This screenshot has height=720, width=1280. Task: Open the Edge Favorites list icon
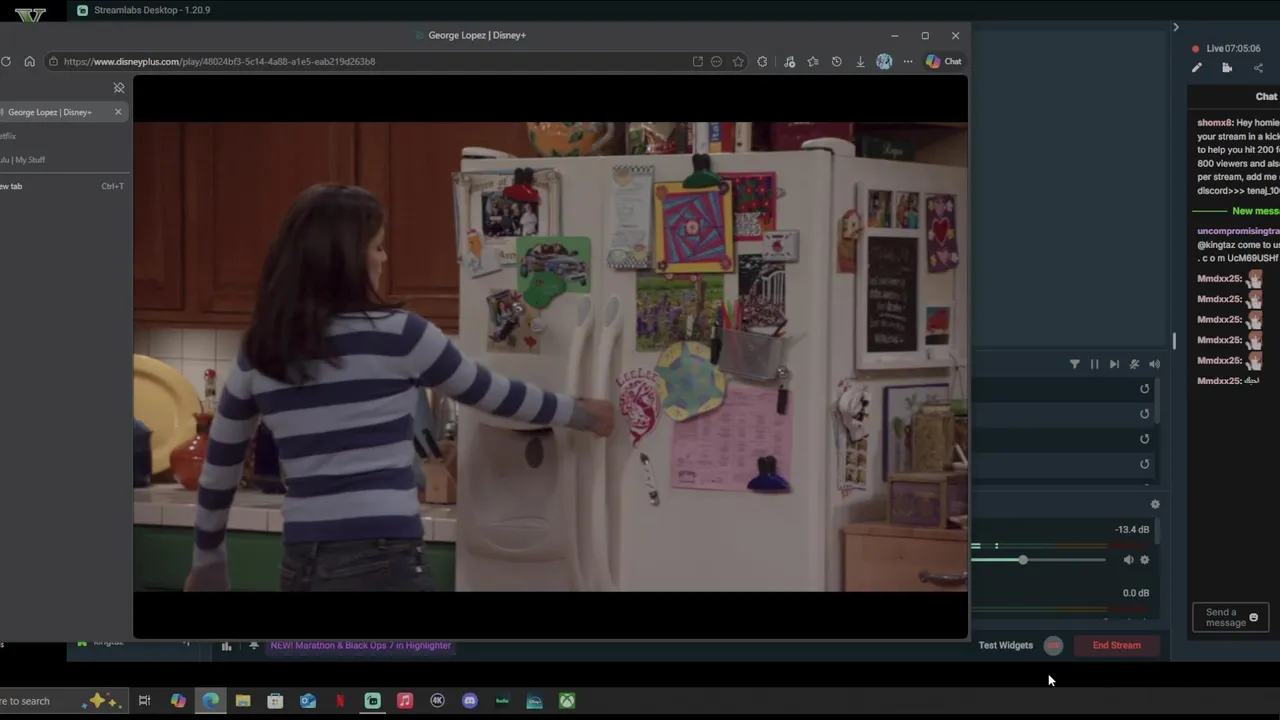click(x=813, y=61)
